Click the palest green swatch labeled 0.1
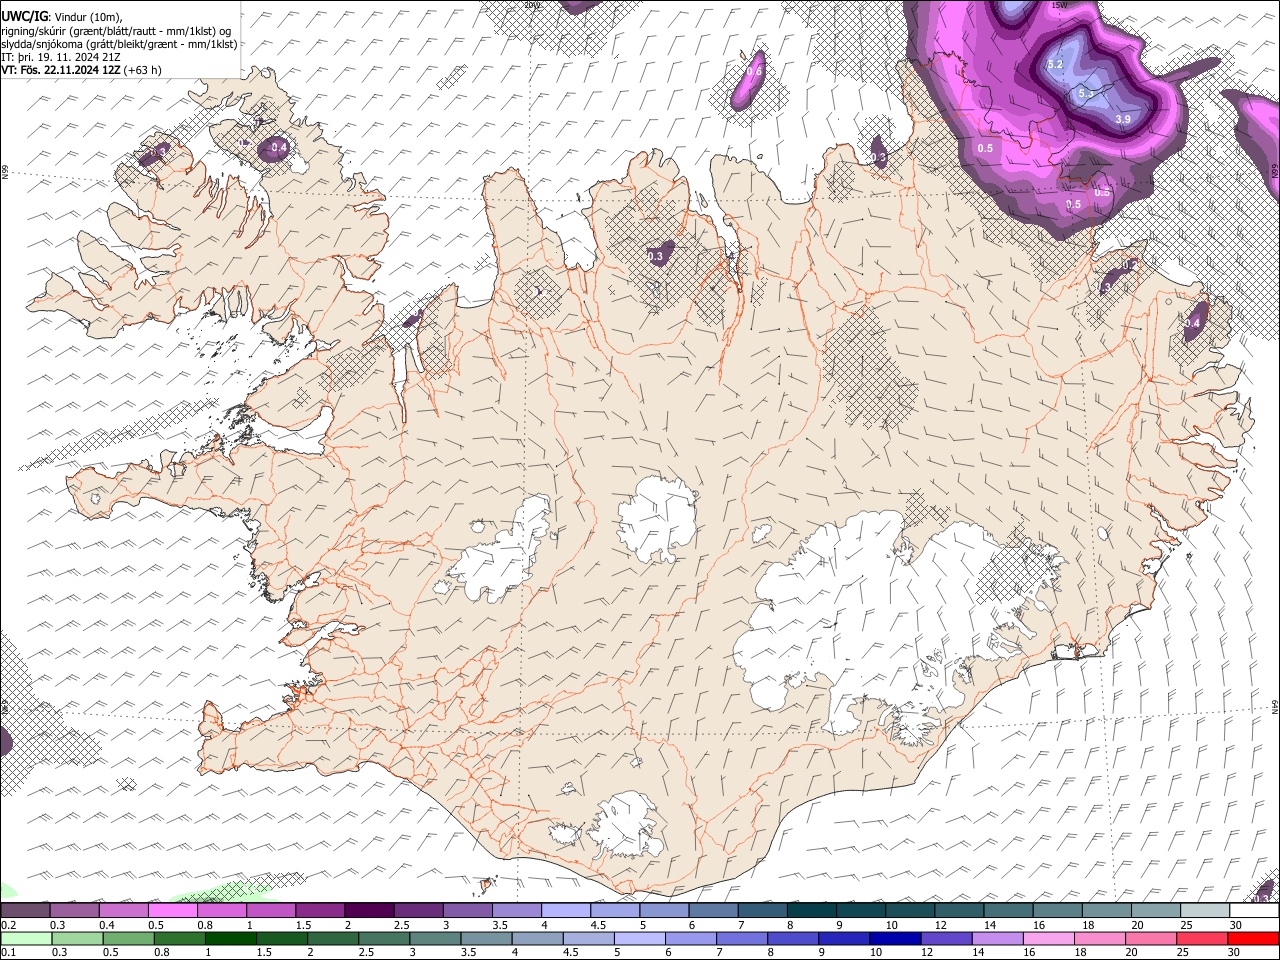This screenshot has width=1280, height=960. (26, 939)
